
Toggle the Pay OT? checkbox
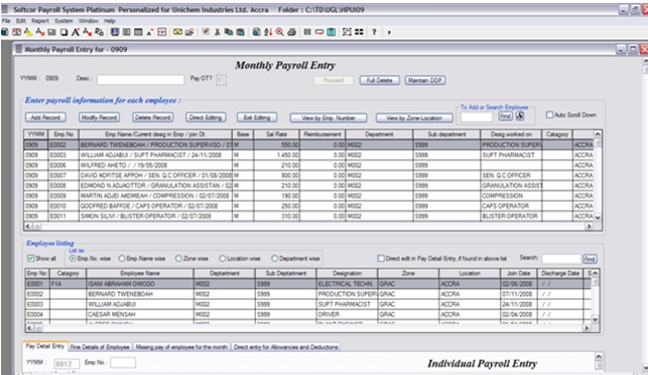[x=221, y=80]
